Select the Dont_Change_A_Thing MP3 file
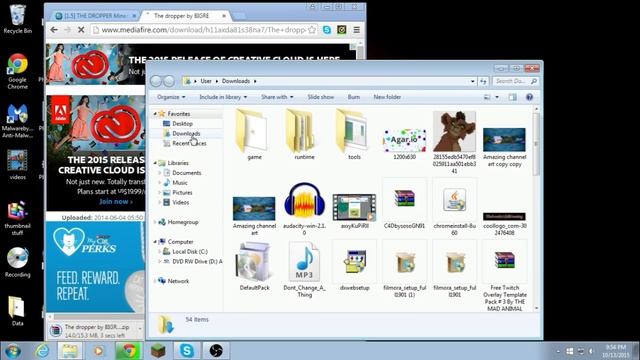The image size is (640, 360). (x=304, y=262)
